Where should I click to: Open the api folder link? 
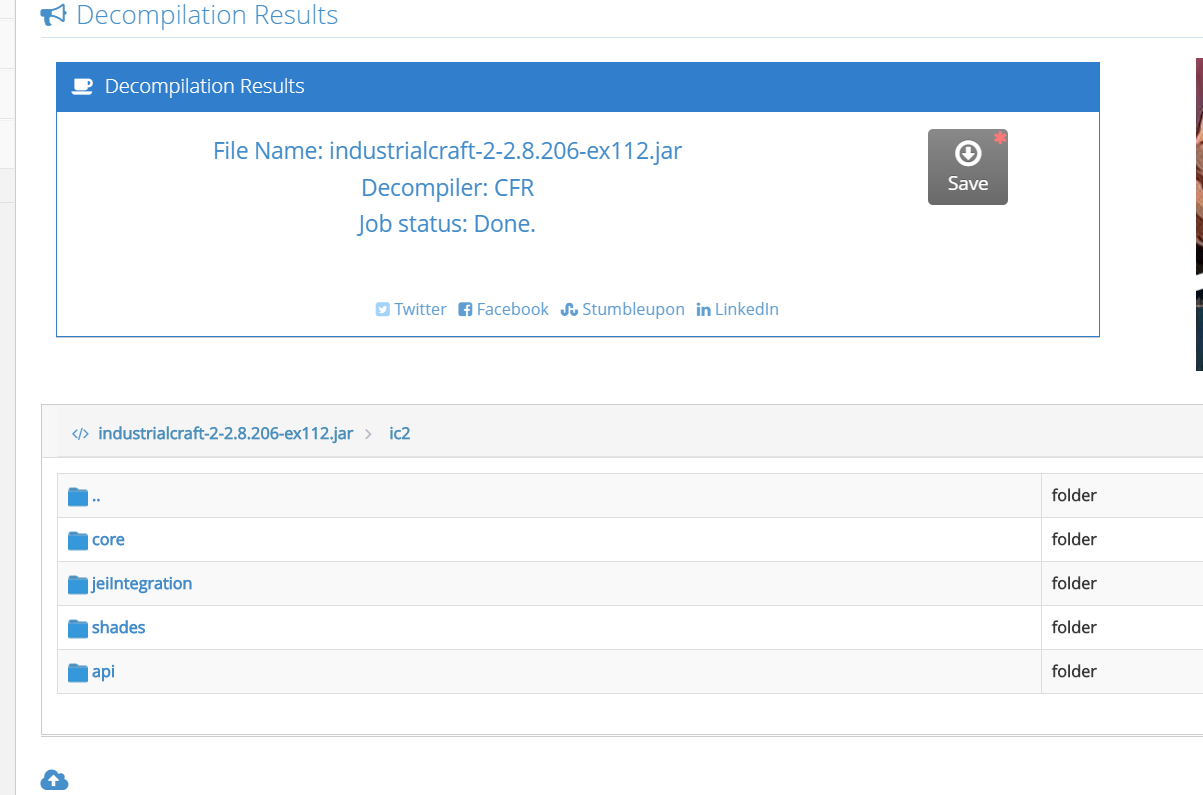(103, 672)
